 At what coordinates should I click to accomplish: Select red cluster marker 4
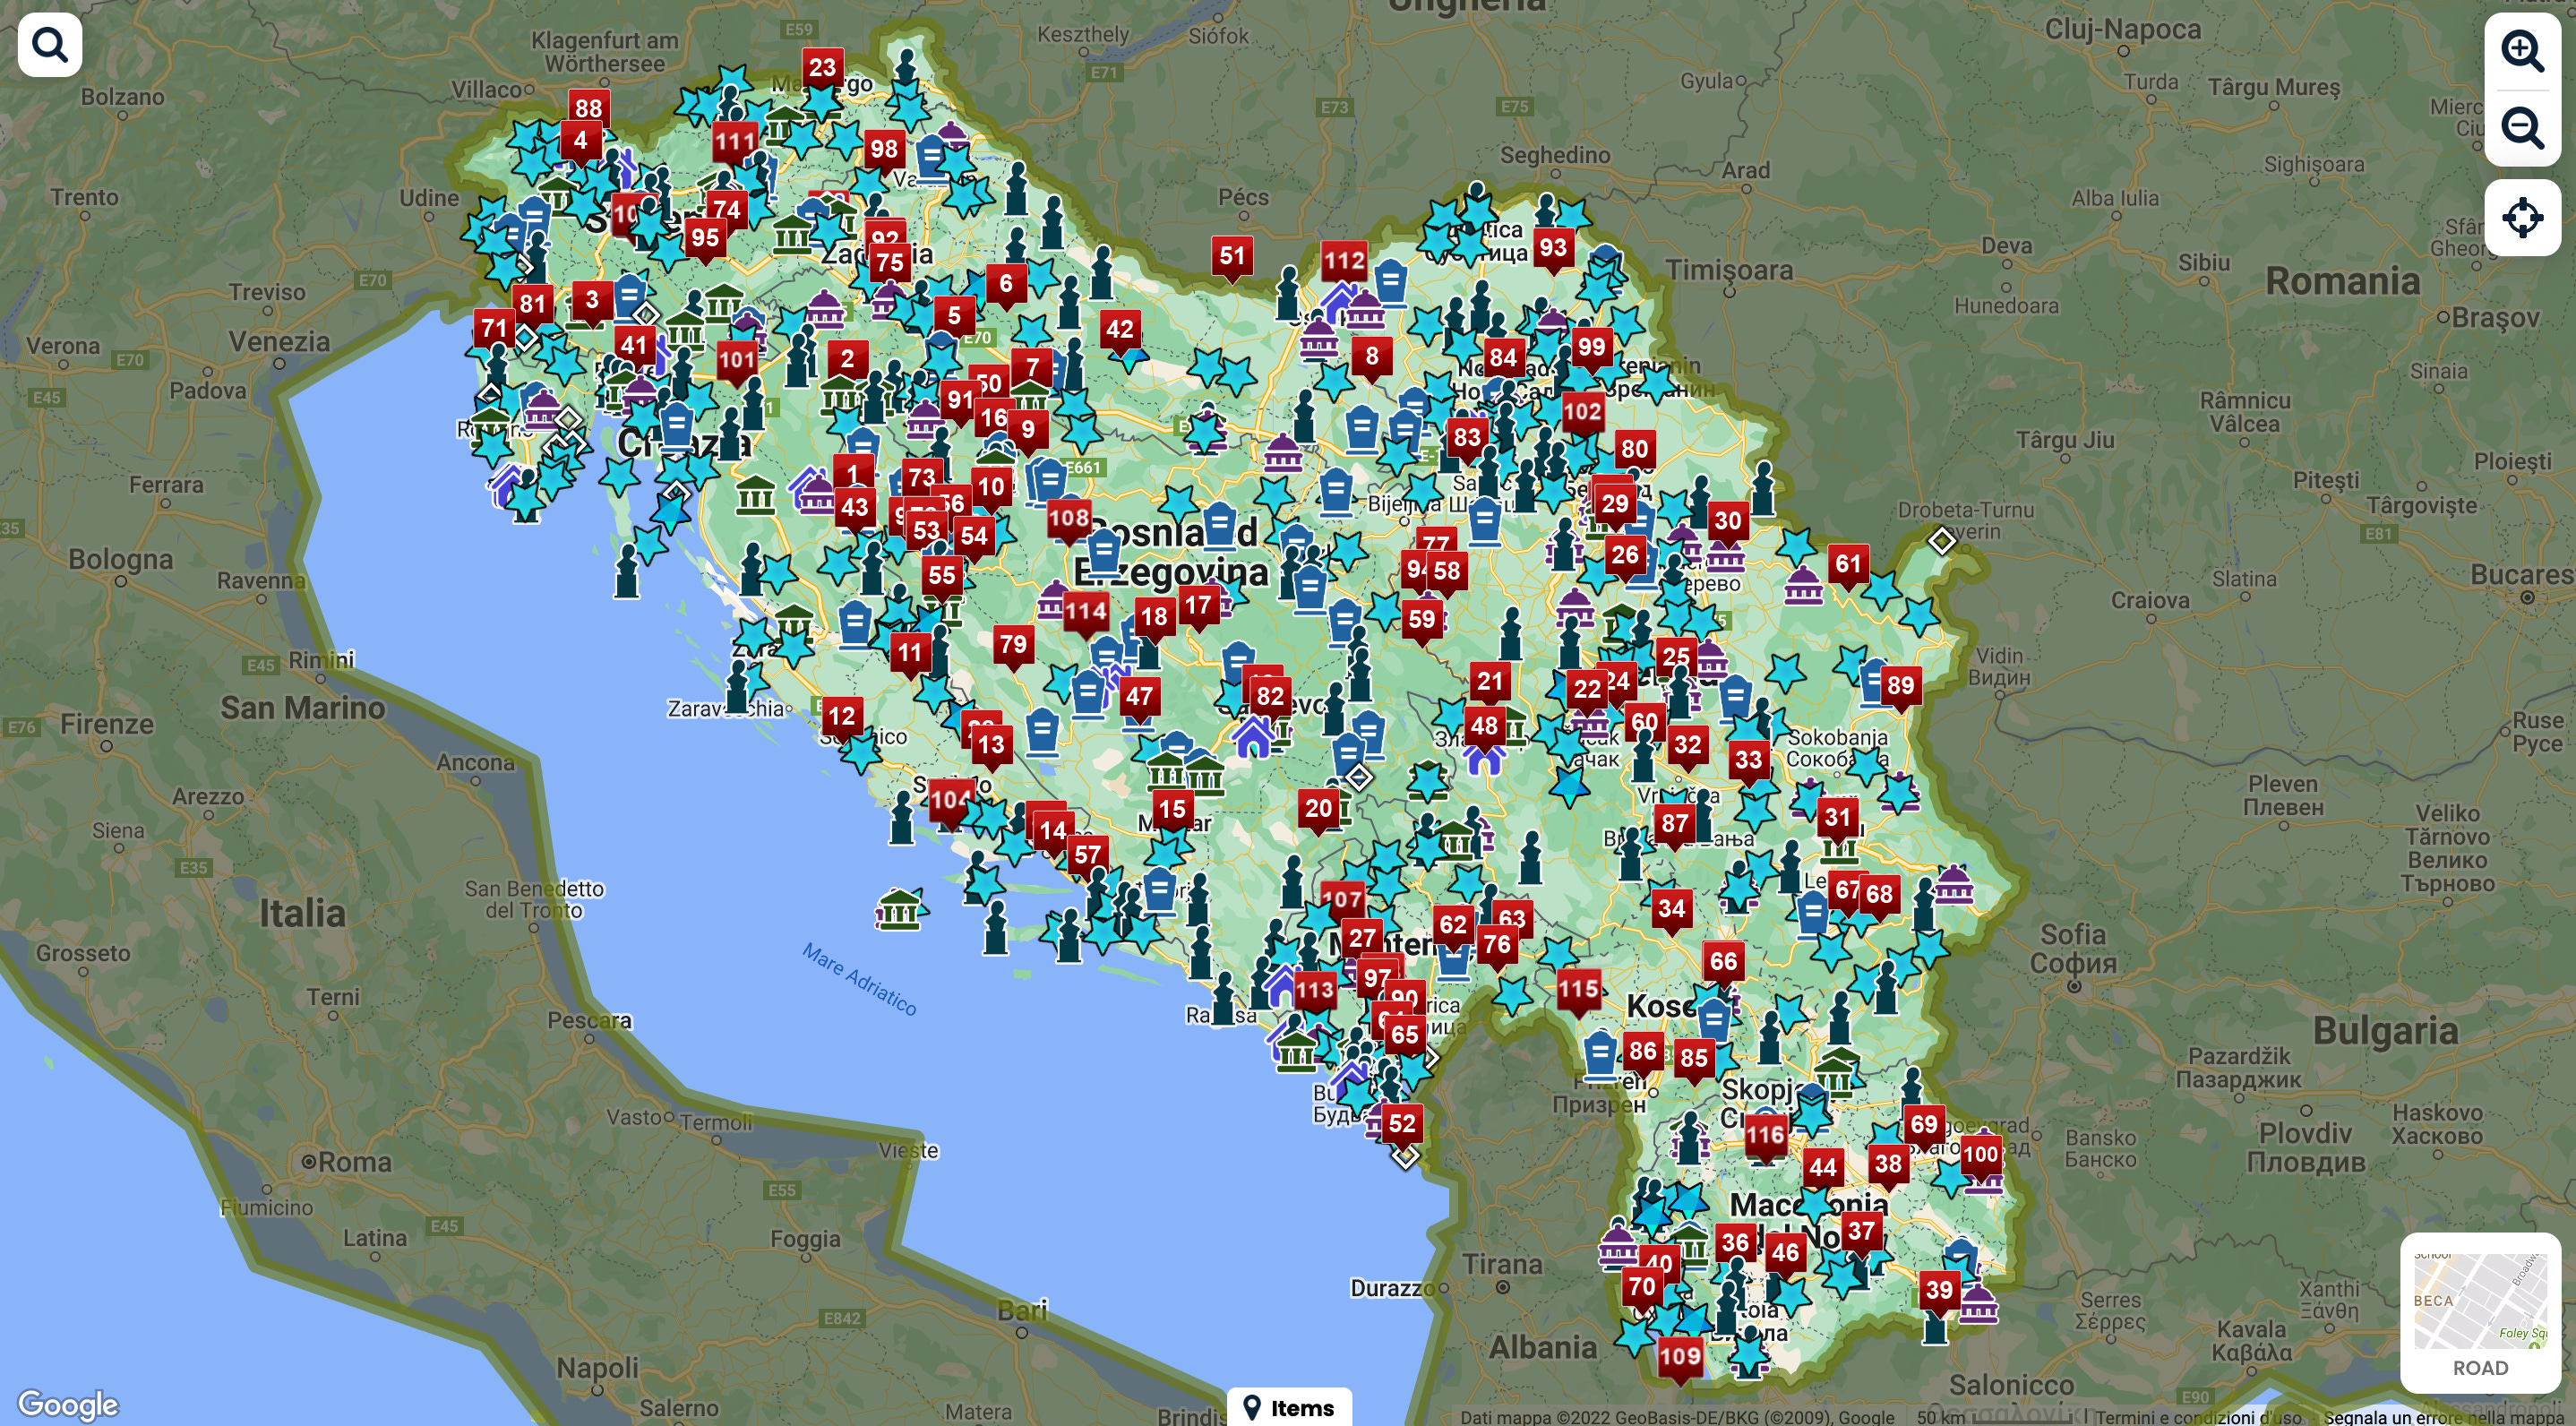[x=580, y=142]
